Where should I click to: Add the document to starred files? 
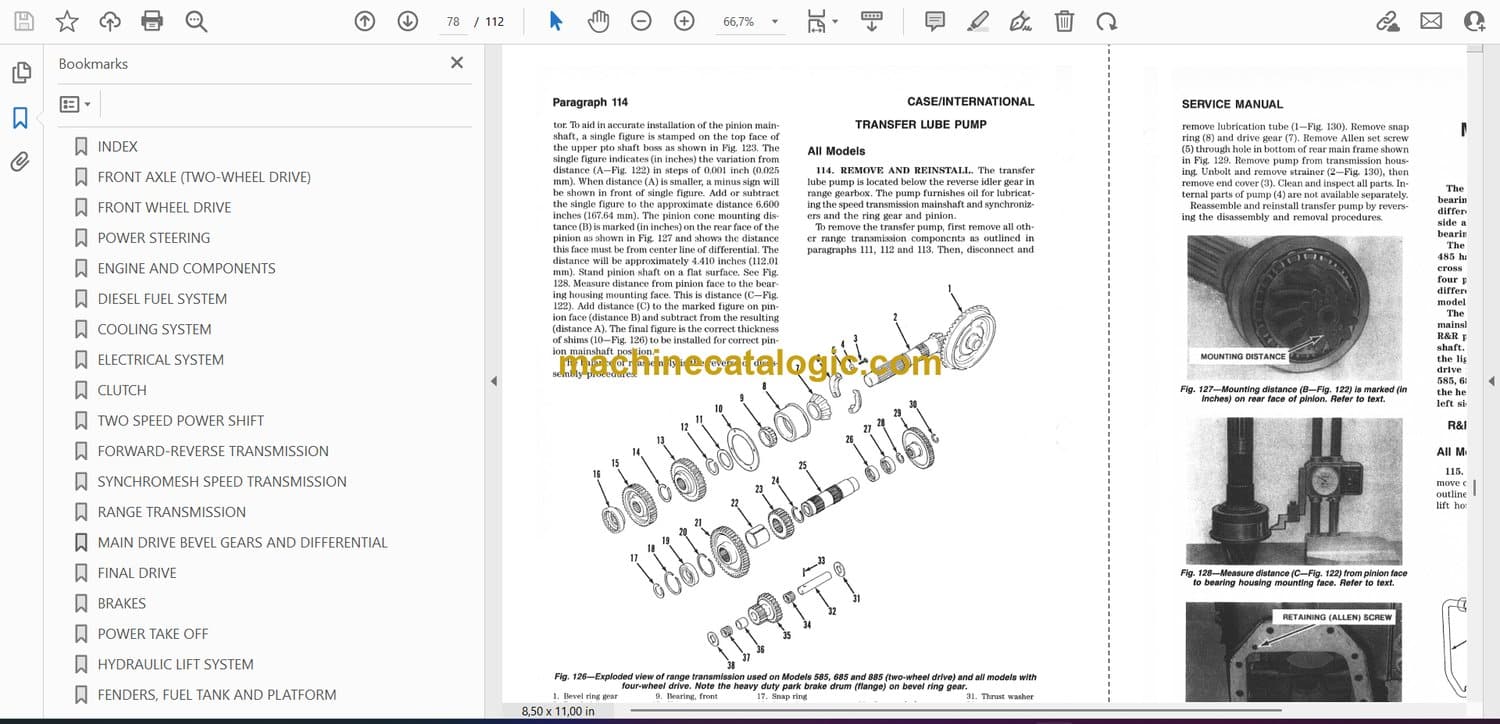coord(67,21)
